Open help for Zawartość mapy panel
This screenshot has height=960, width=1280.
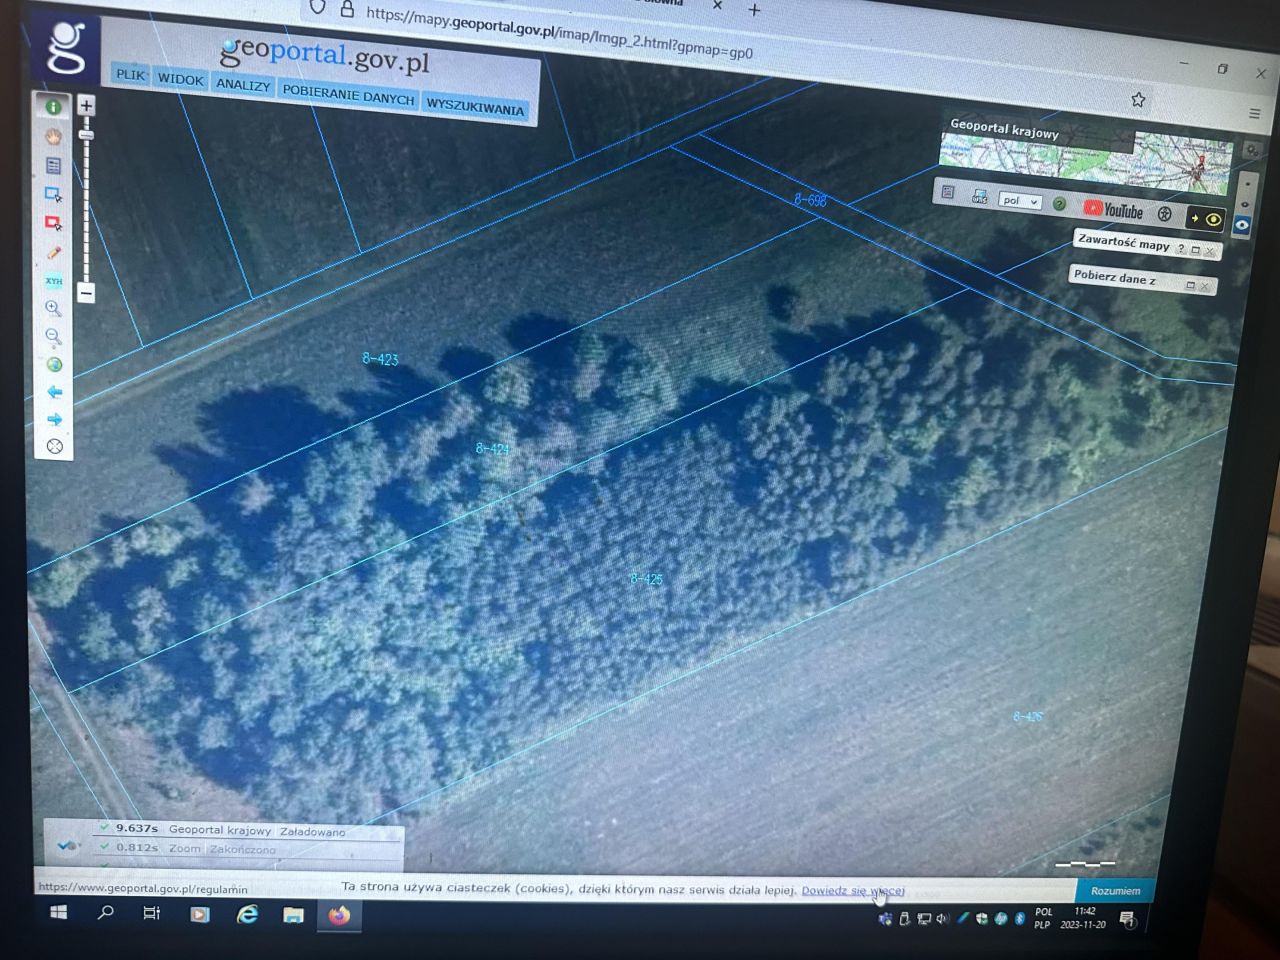click(x=1181, y=248)
